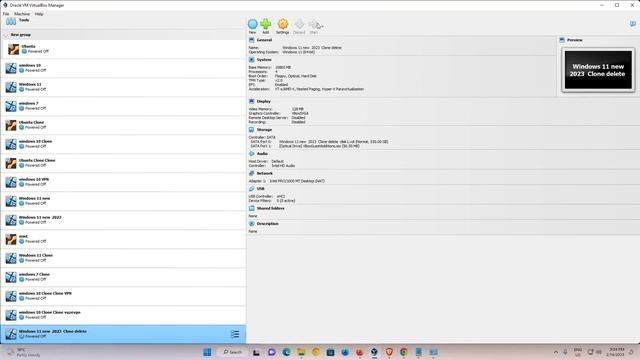Select the Windows 11 virtual machine
The width and height of the screenshot is (640, 360).
point(123,87)
